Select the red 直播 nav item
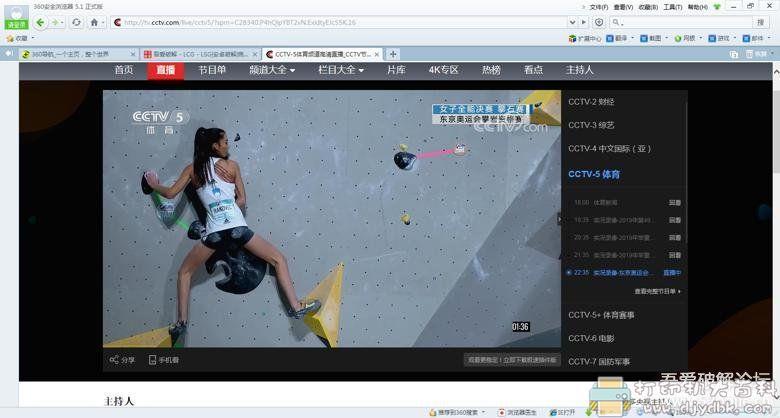The image size is (780, 418). (166, 70)
